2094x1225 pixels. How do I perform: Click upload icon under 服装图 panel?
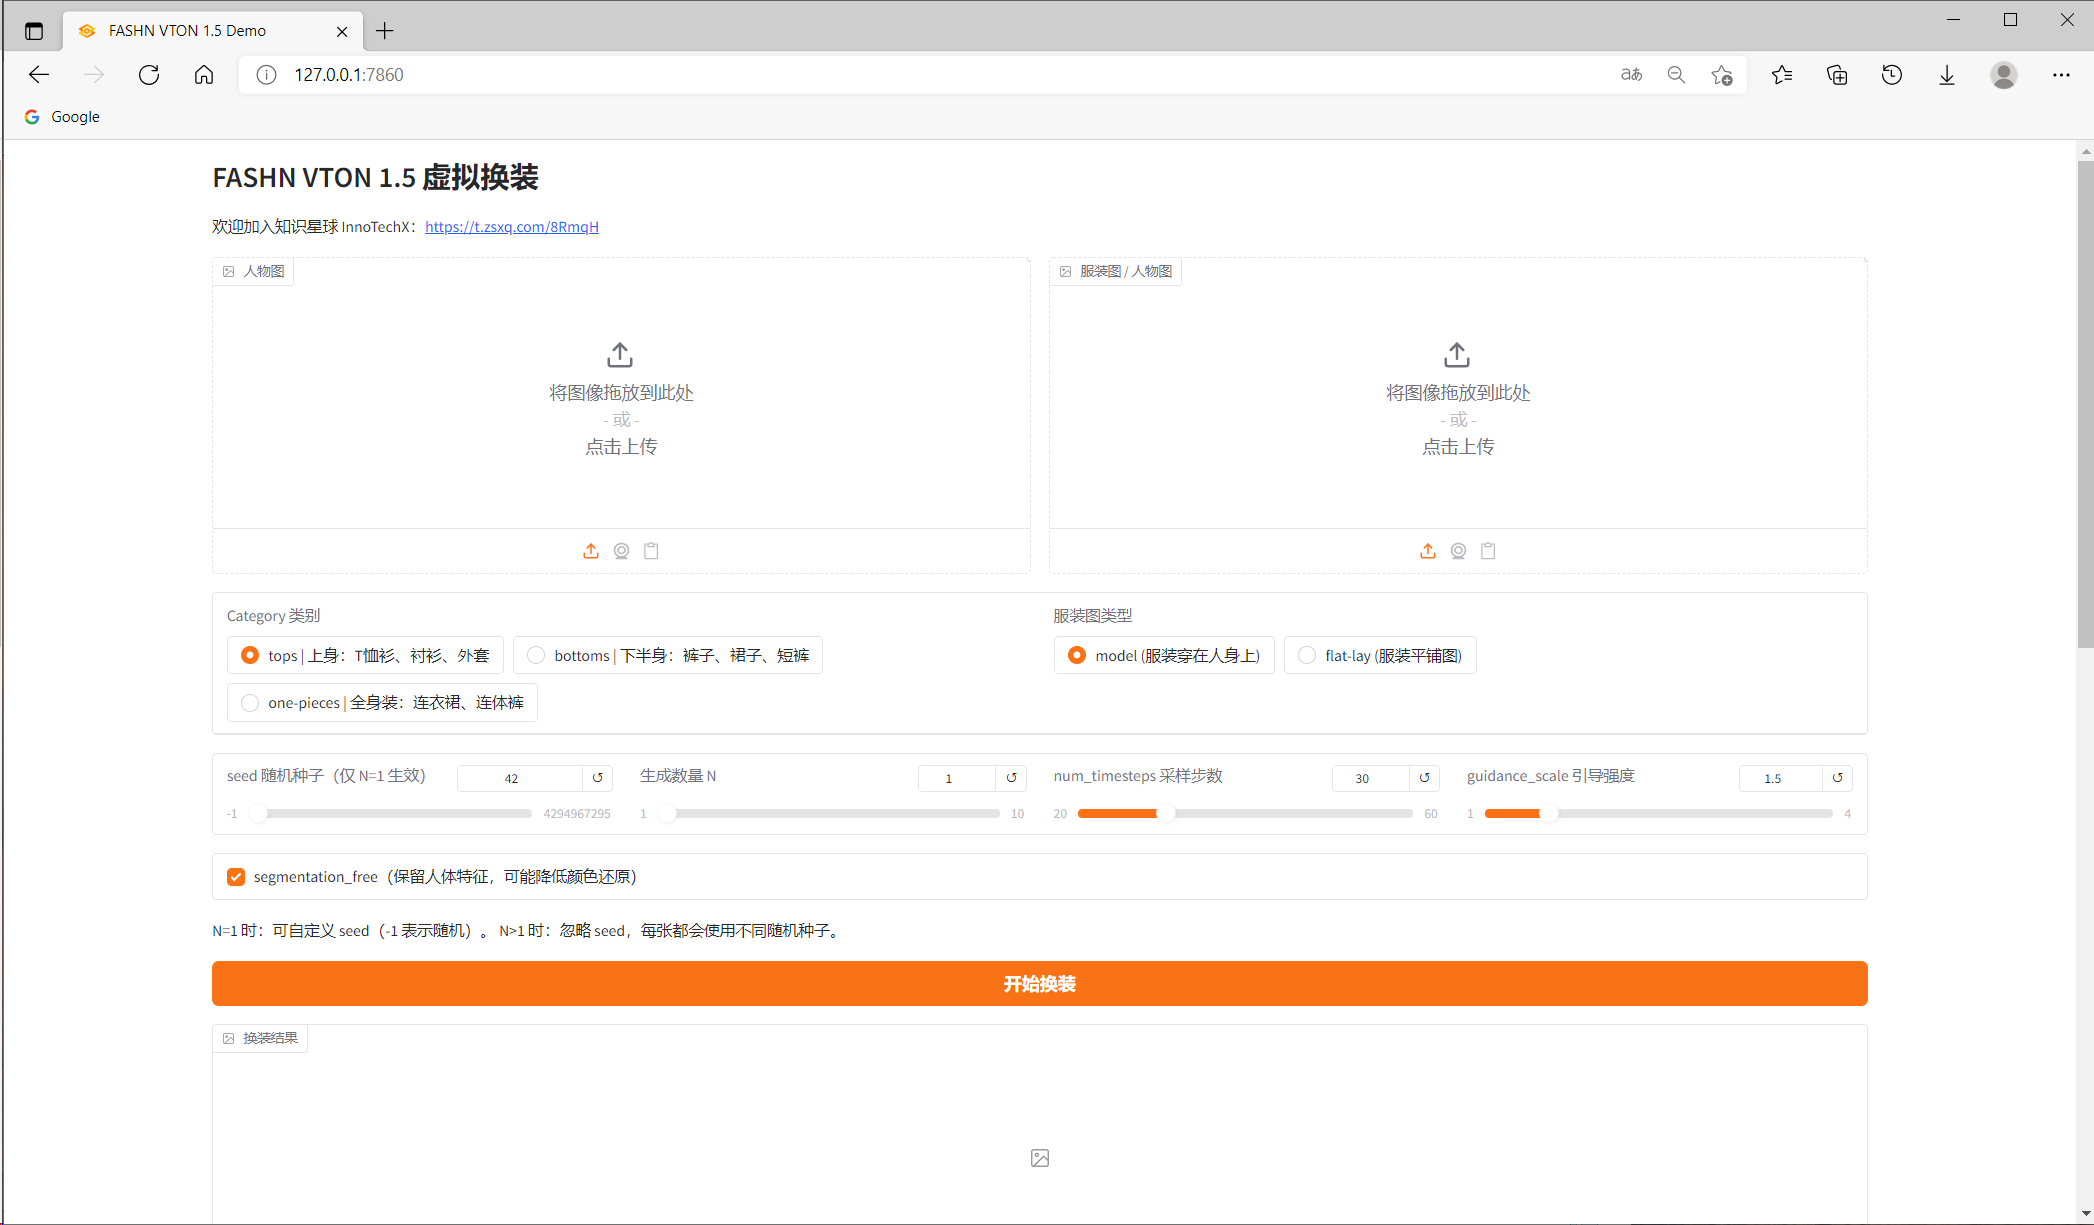1428,551
